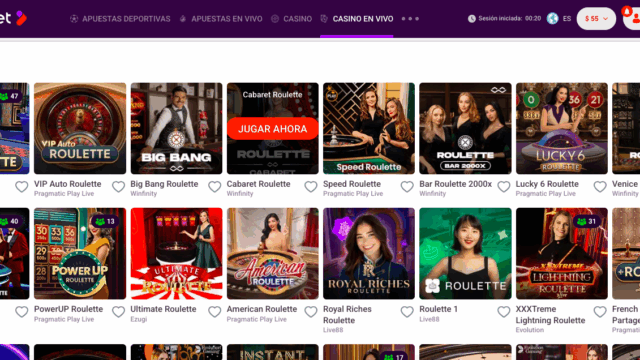The width and height of the screenshot is (640, 360).
Task: Click the Sesión iniciada timer text
Action: (509, 18)
